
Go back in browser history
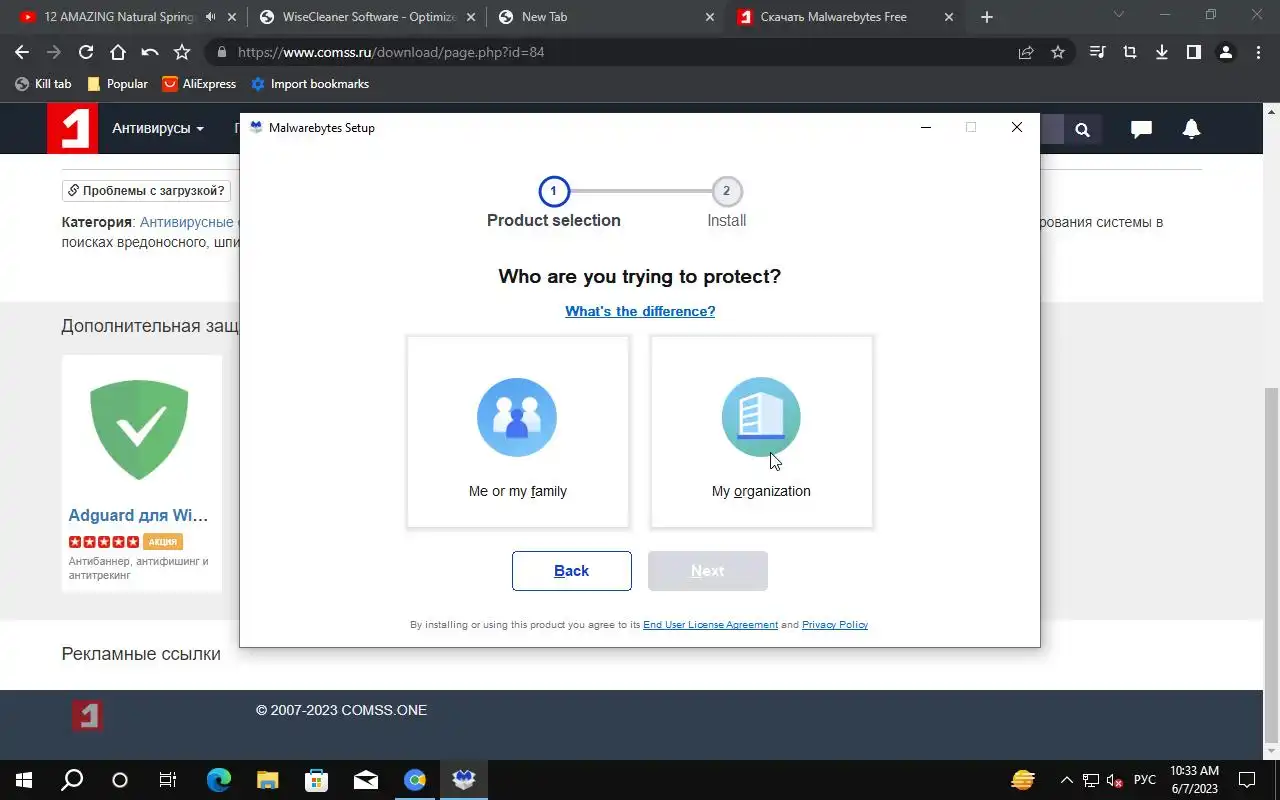pos(22,52)
